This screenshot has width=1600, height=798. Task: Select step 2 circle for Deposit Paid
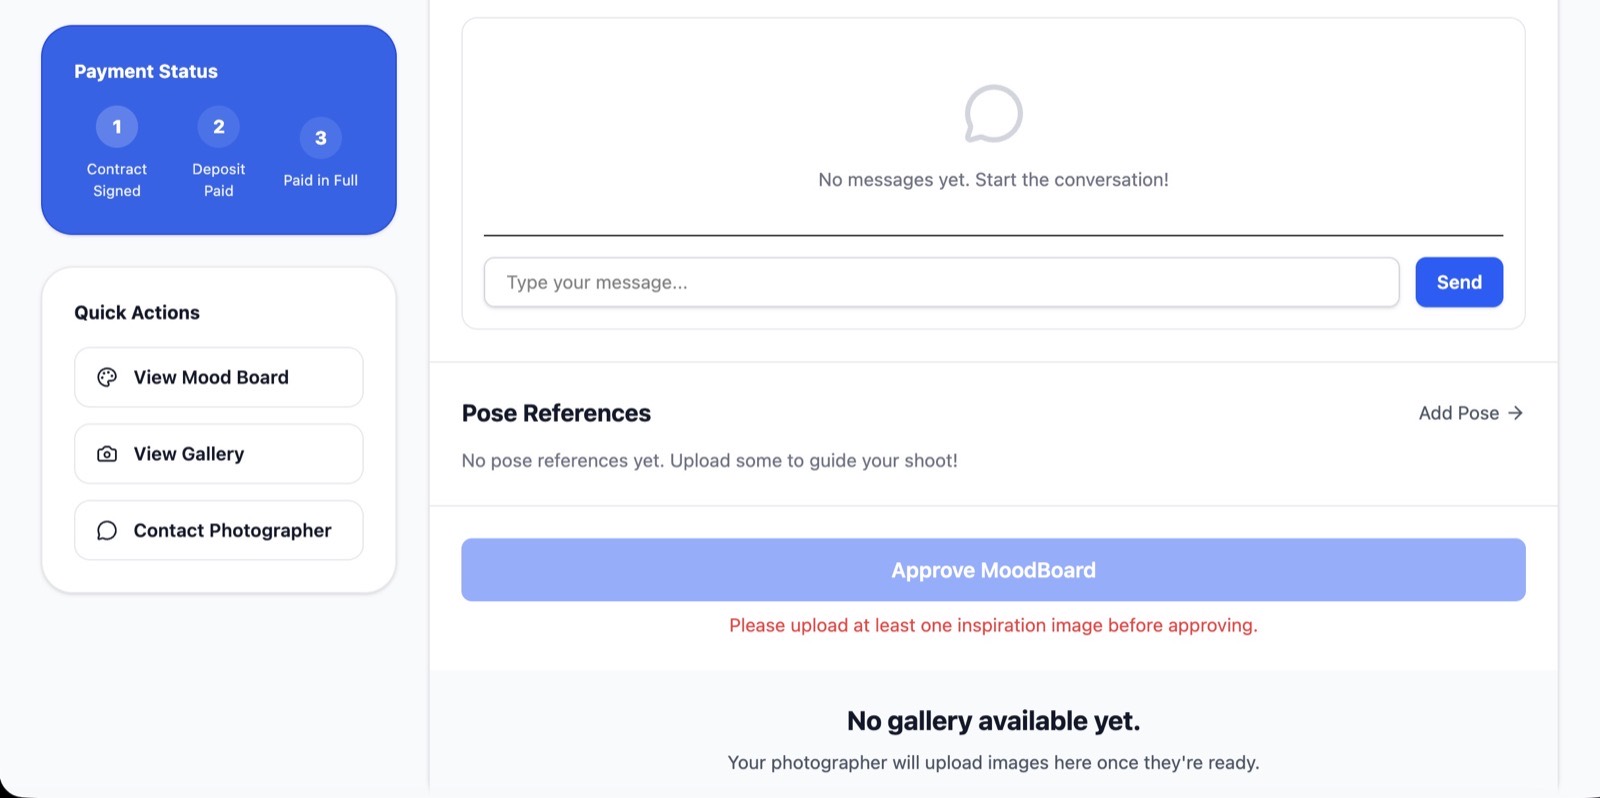click(x=219, y=127)
